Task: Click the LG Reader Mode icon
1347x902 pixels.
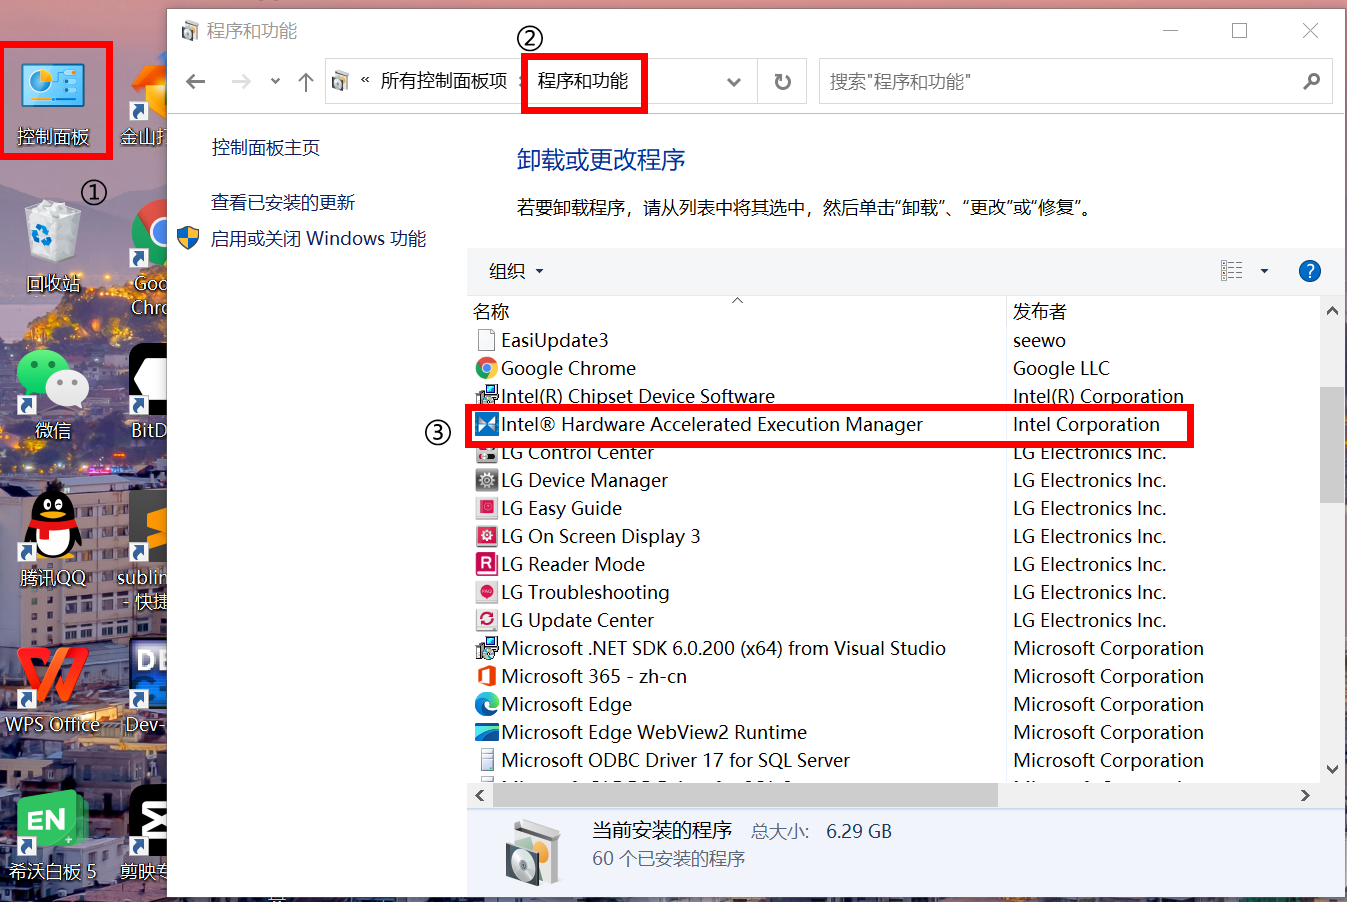Action: [x=486, y=564]
